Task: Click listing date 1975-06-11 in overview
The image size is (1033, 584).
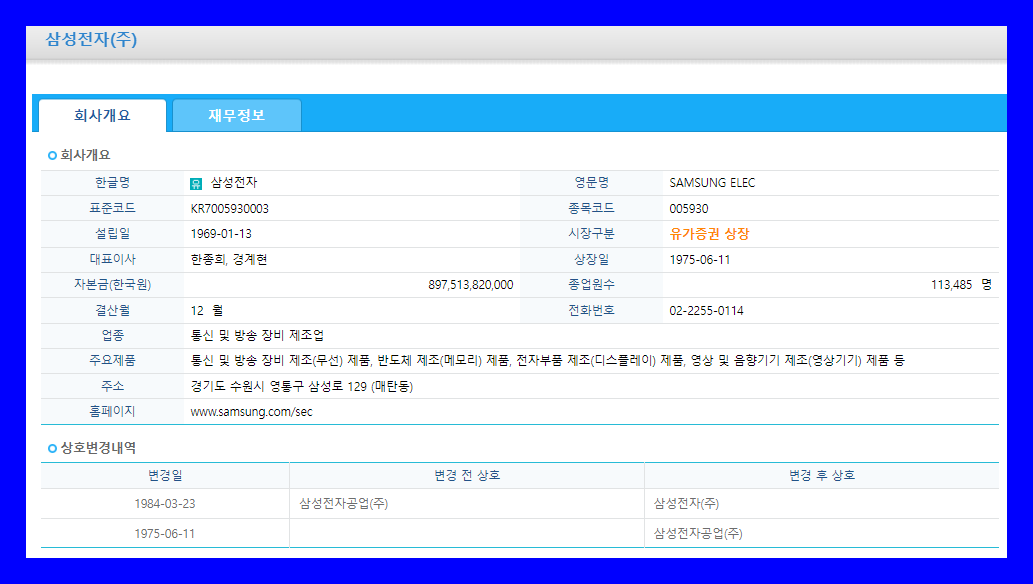Action: 700,259
